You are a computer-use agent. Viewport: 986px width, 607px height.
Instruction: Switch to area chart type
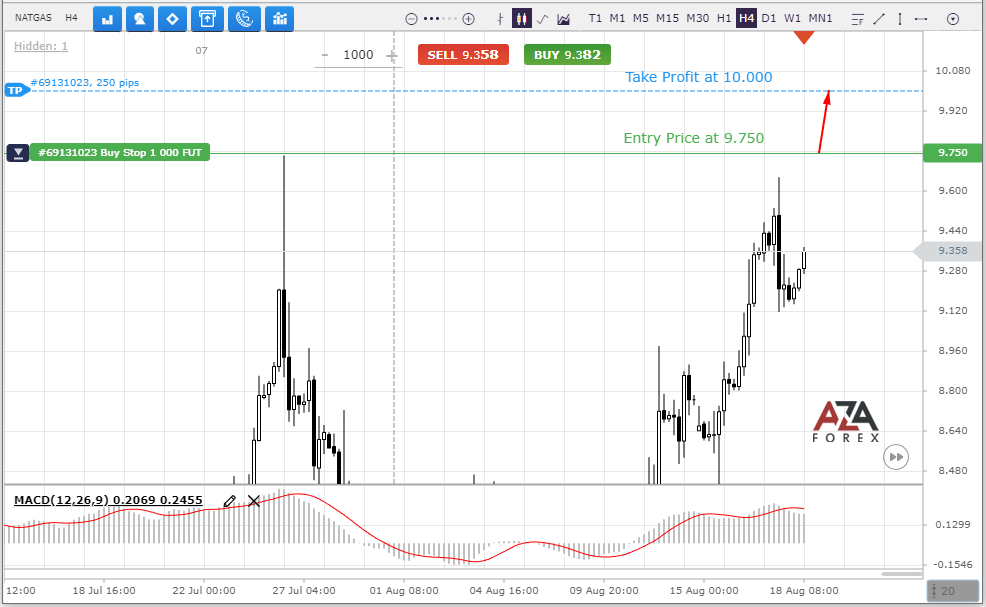tap(563, 19)
